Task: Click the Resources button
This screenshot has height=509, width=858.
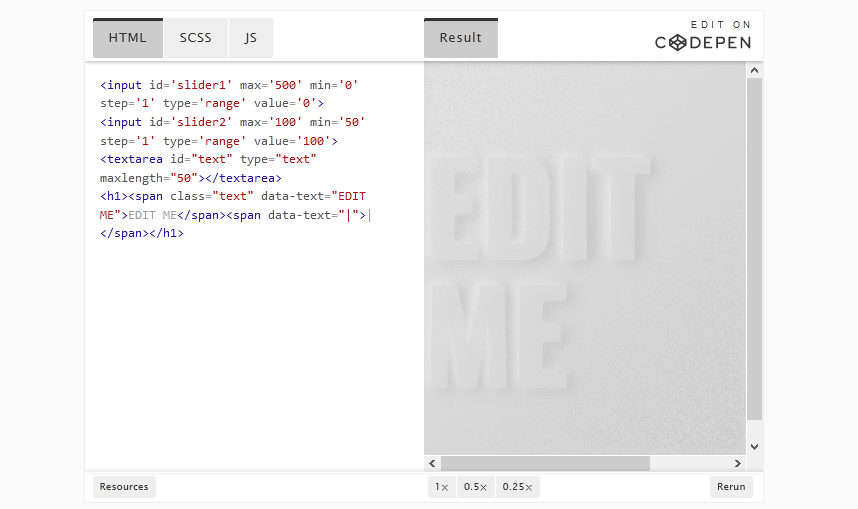Action: tap(124, 487)
